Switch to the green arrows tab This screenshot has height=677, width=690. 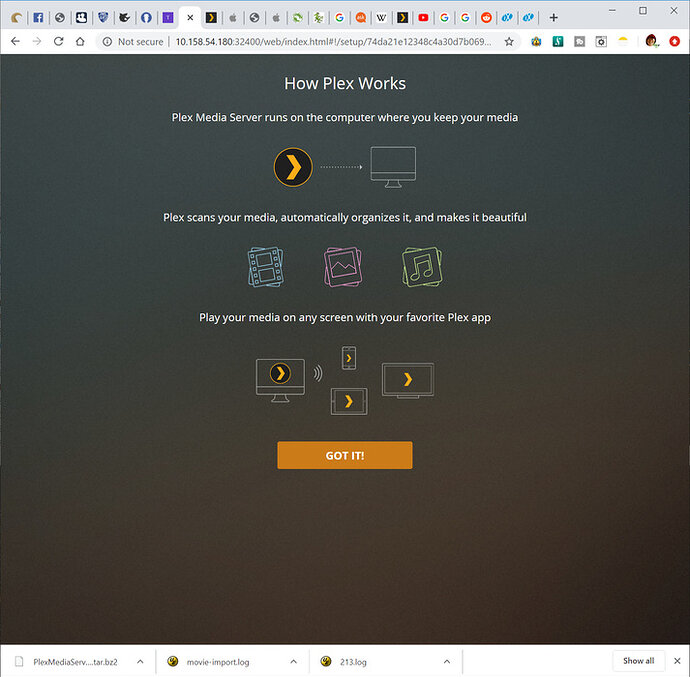click(297, 18)
